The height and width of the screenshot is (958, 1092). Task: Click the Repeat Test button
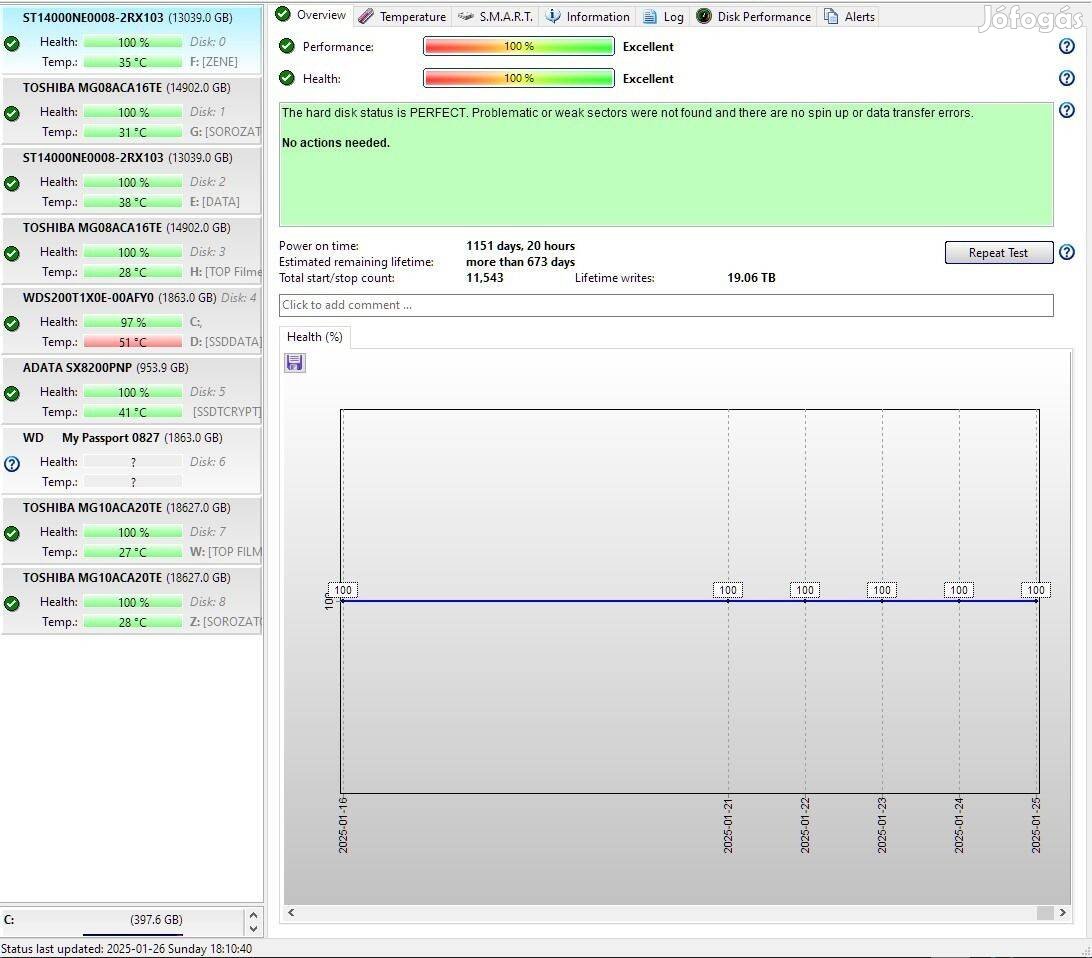point(998,253)
